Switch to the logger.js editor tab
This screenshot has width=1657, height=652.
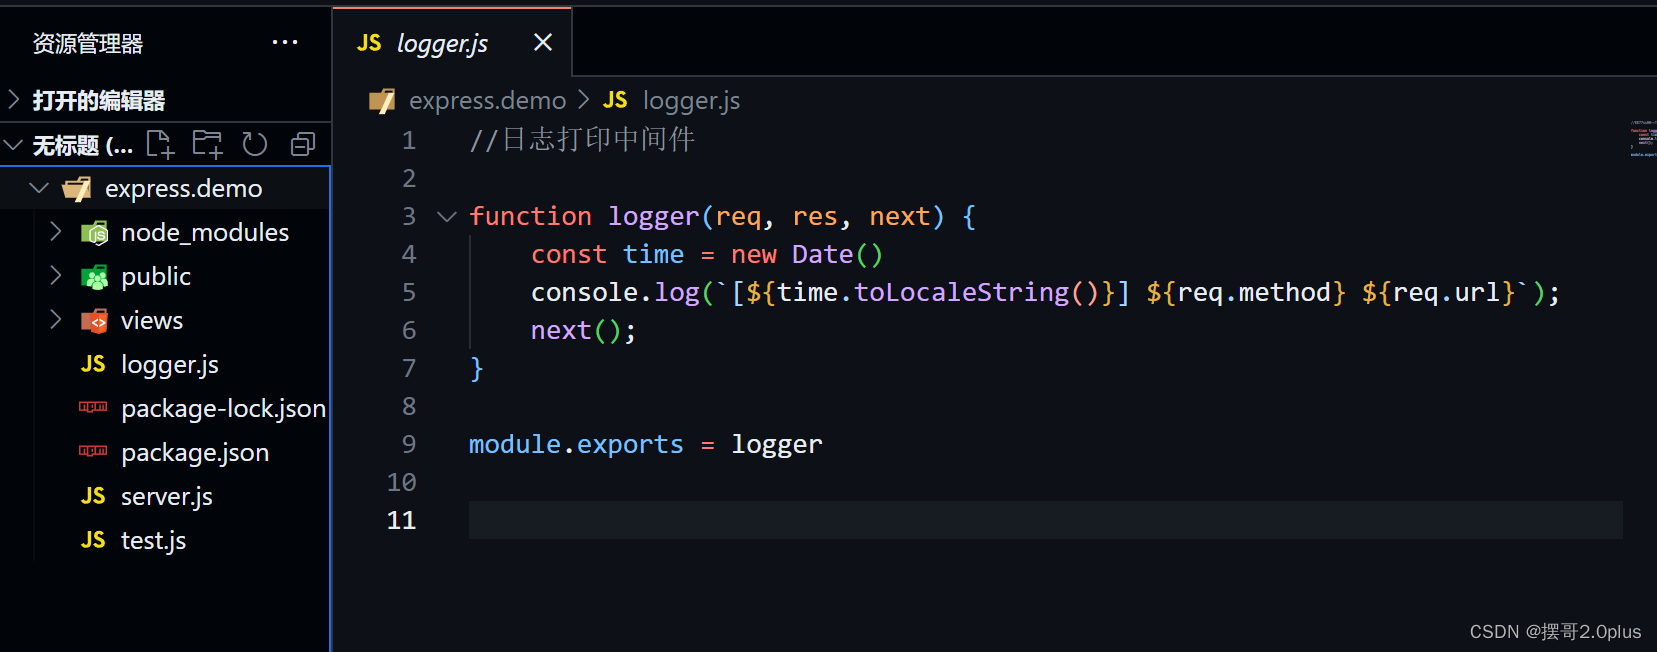(452, 42)
